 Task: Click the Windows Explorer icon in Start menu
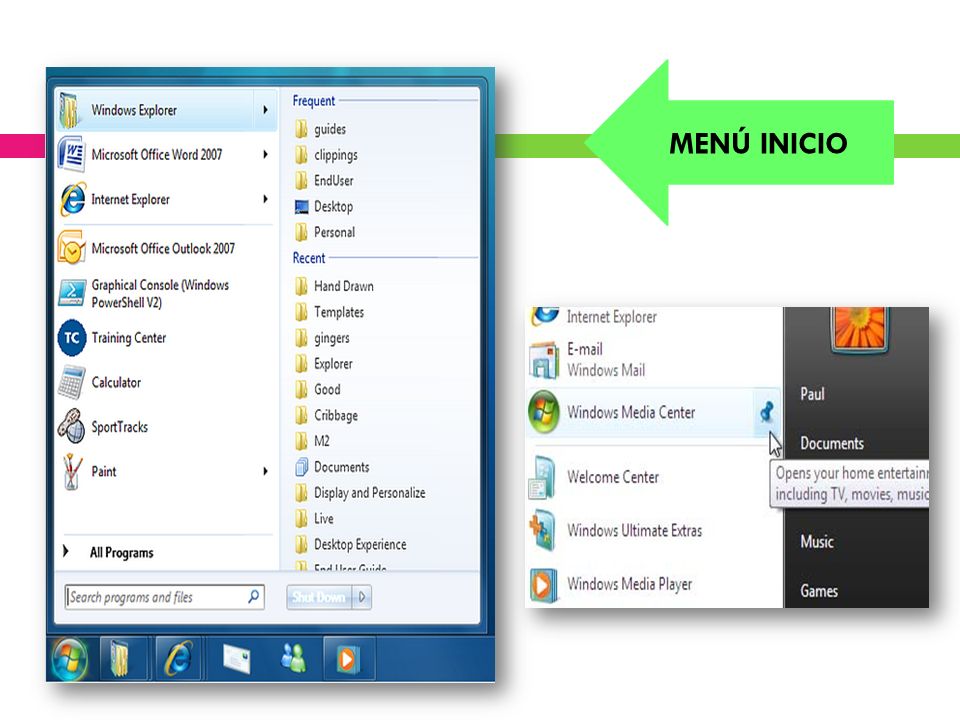(x=71, y=110)
